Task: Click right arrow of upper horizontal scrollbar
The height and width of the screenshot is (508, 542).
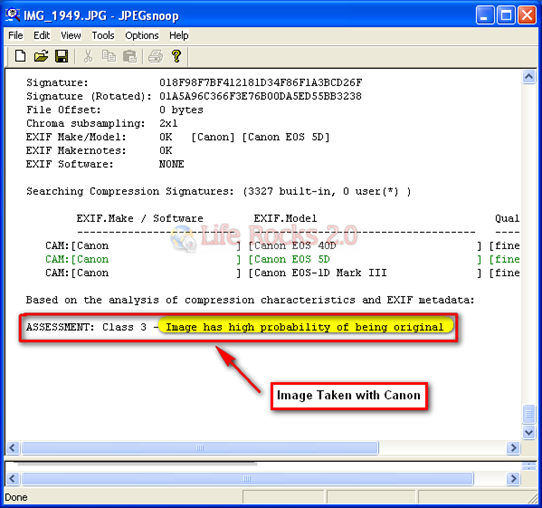Action: coord(514,448)
